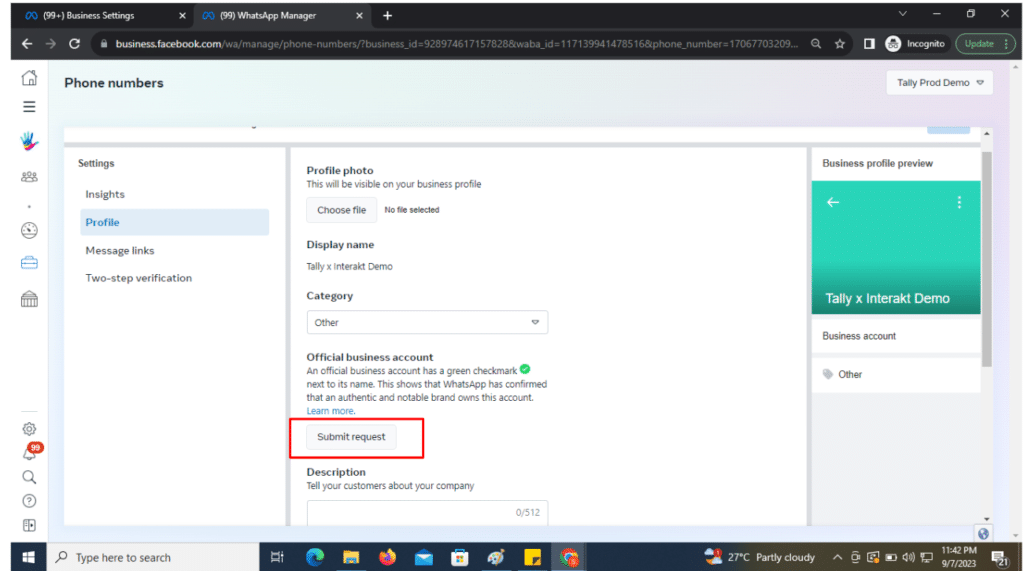This screenshot has width=1024, height=571.
Task: Open File Explorer from taskbar
Action: point(351,557)
